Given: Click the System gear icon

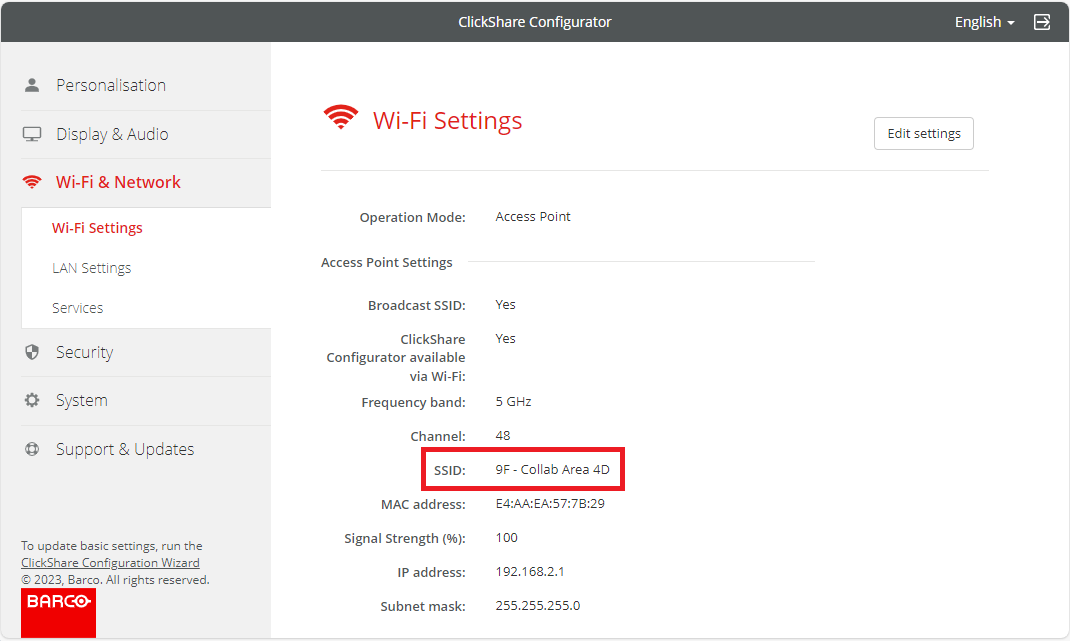Looking at the screenshot, I should click(x=31, y=400).
